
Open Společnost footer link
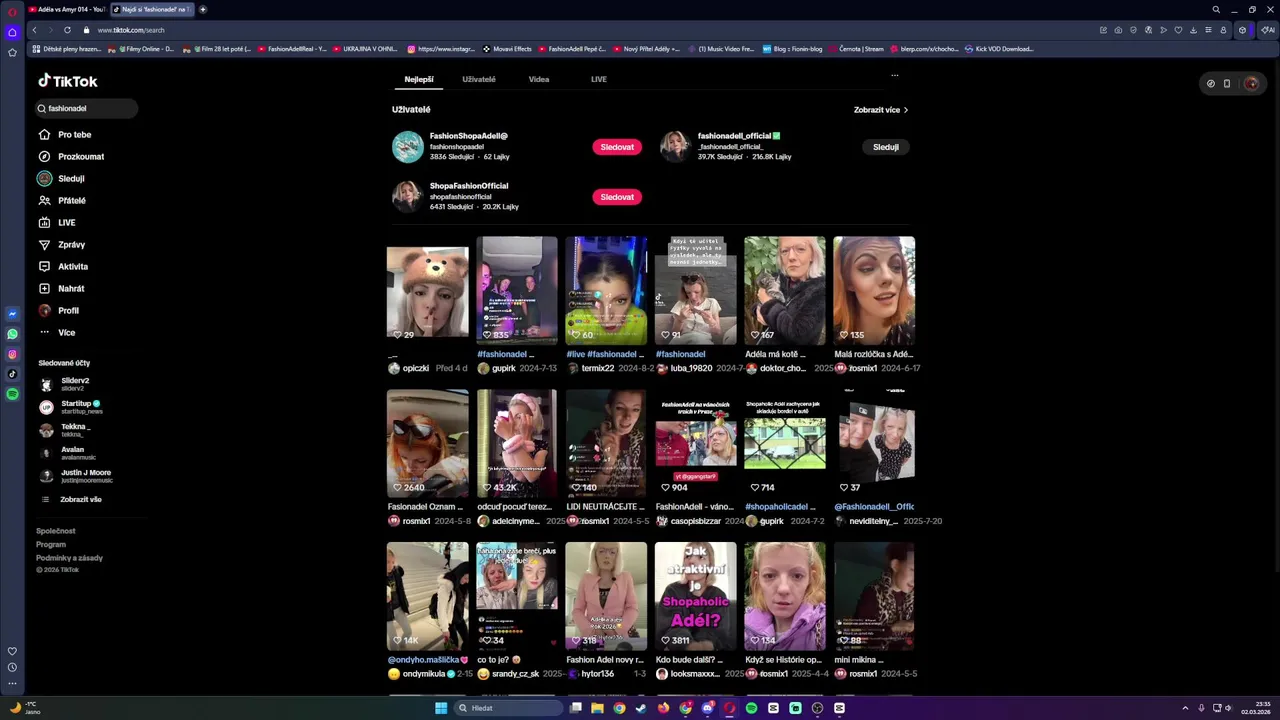56,531
